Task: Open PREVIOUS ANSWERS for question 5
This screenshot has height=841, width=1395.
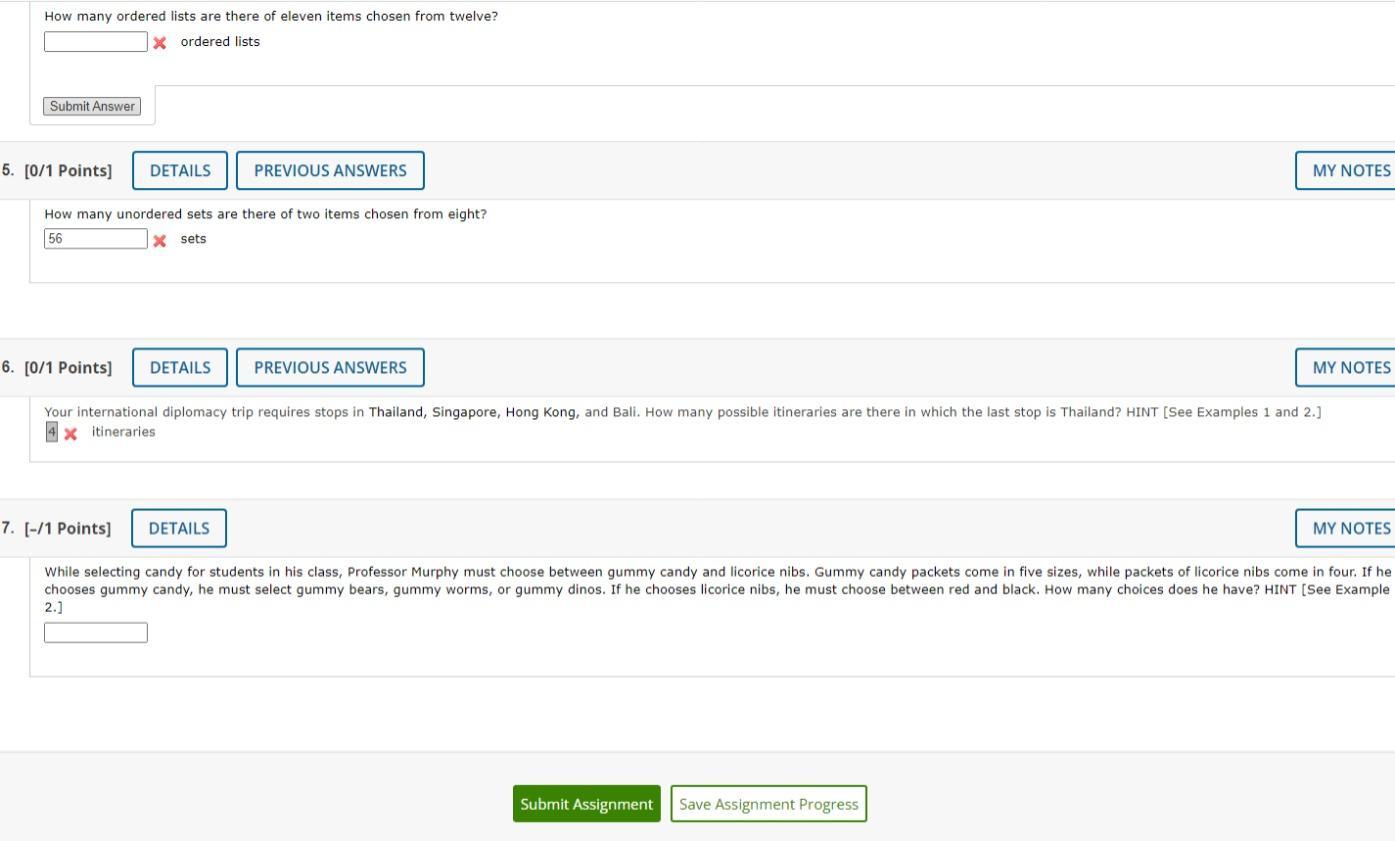Action: point(330,170)
